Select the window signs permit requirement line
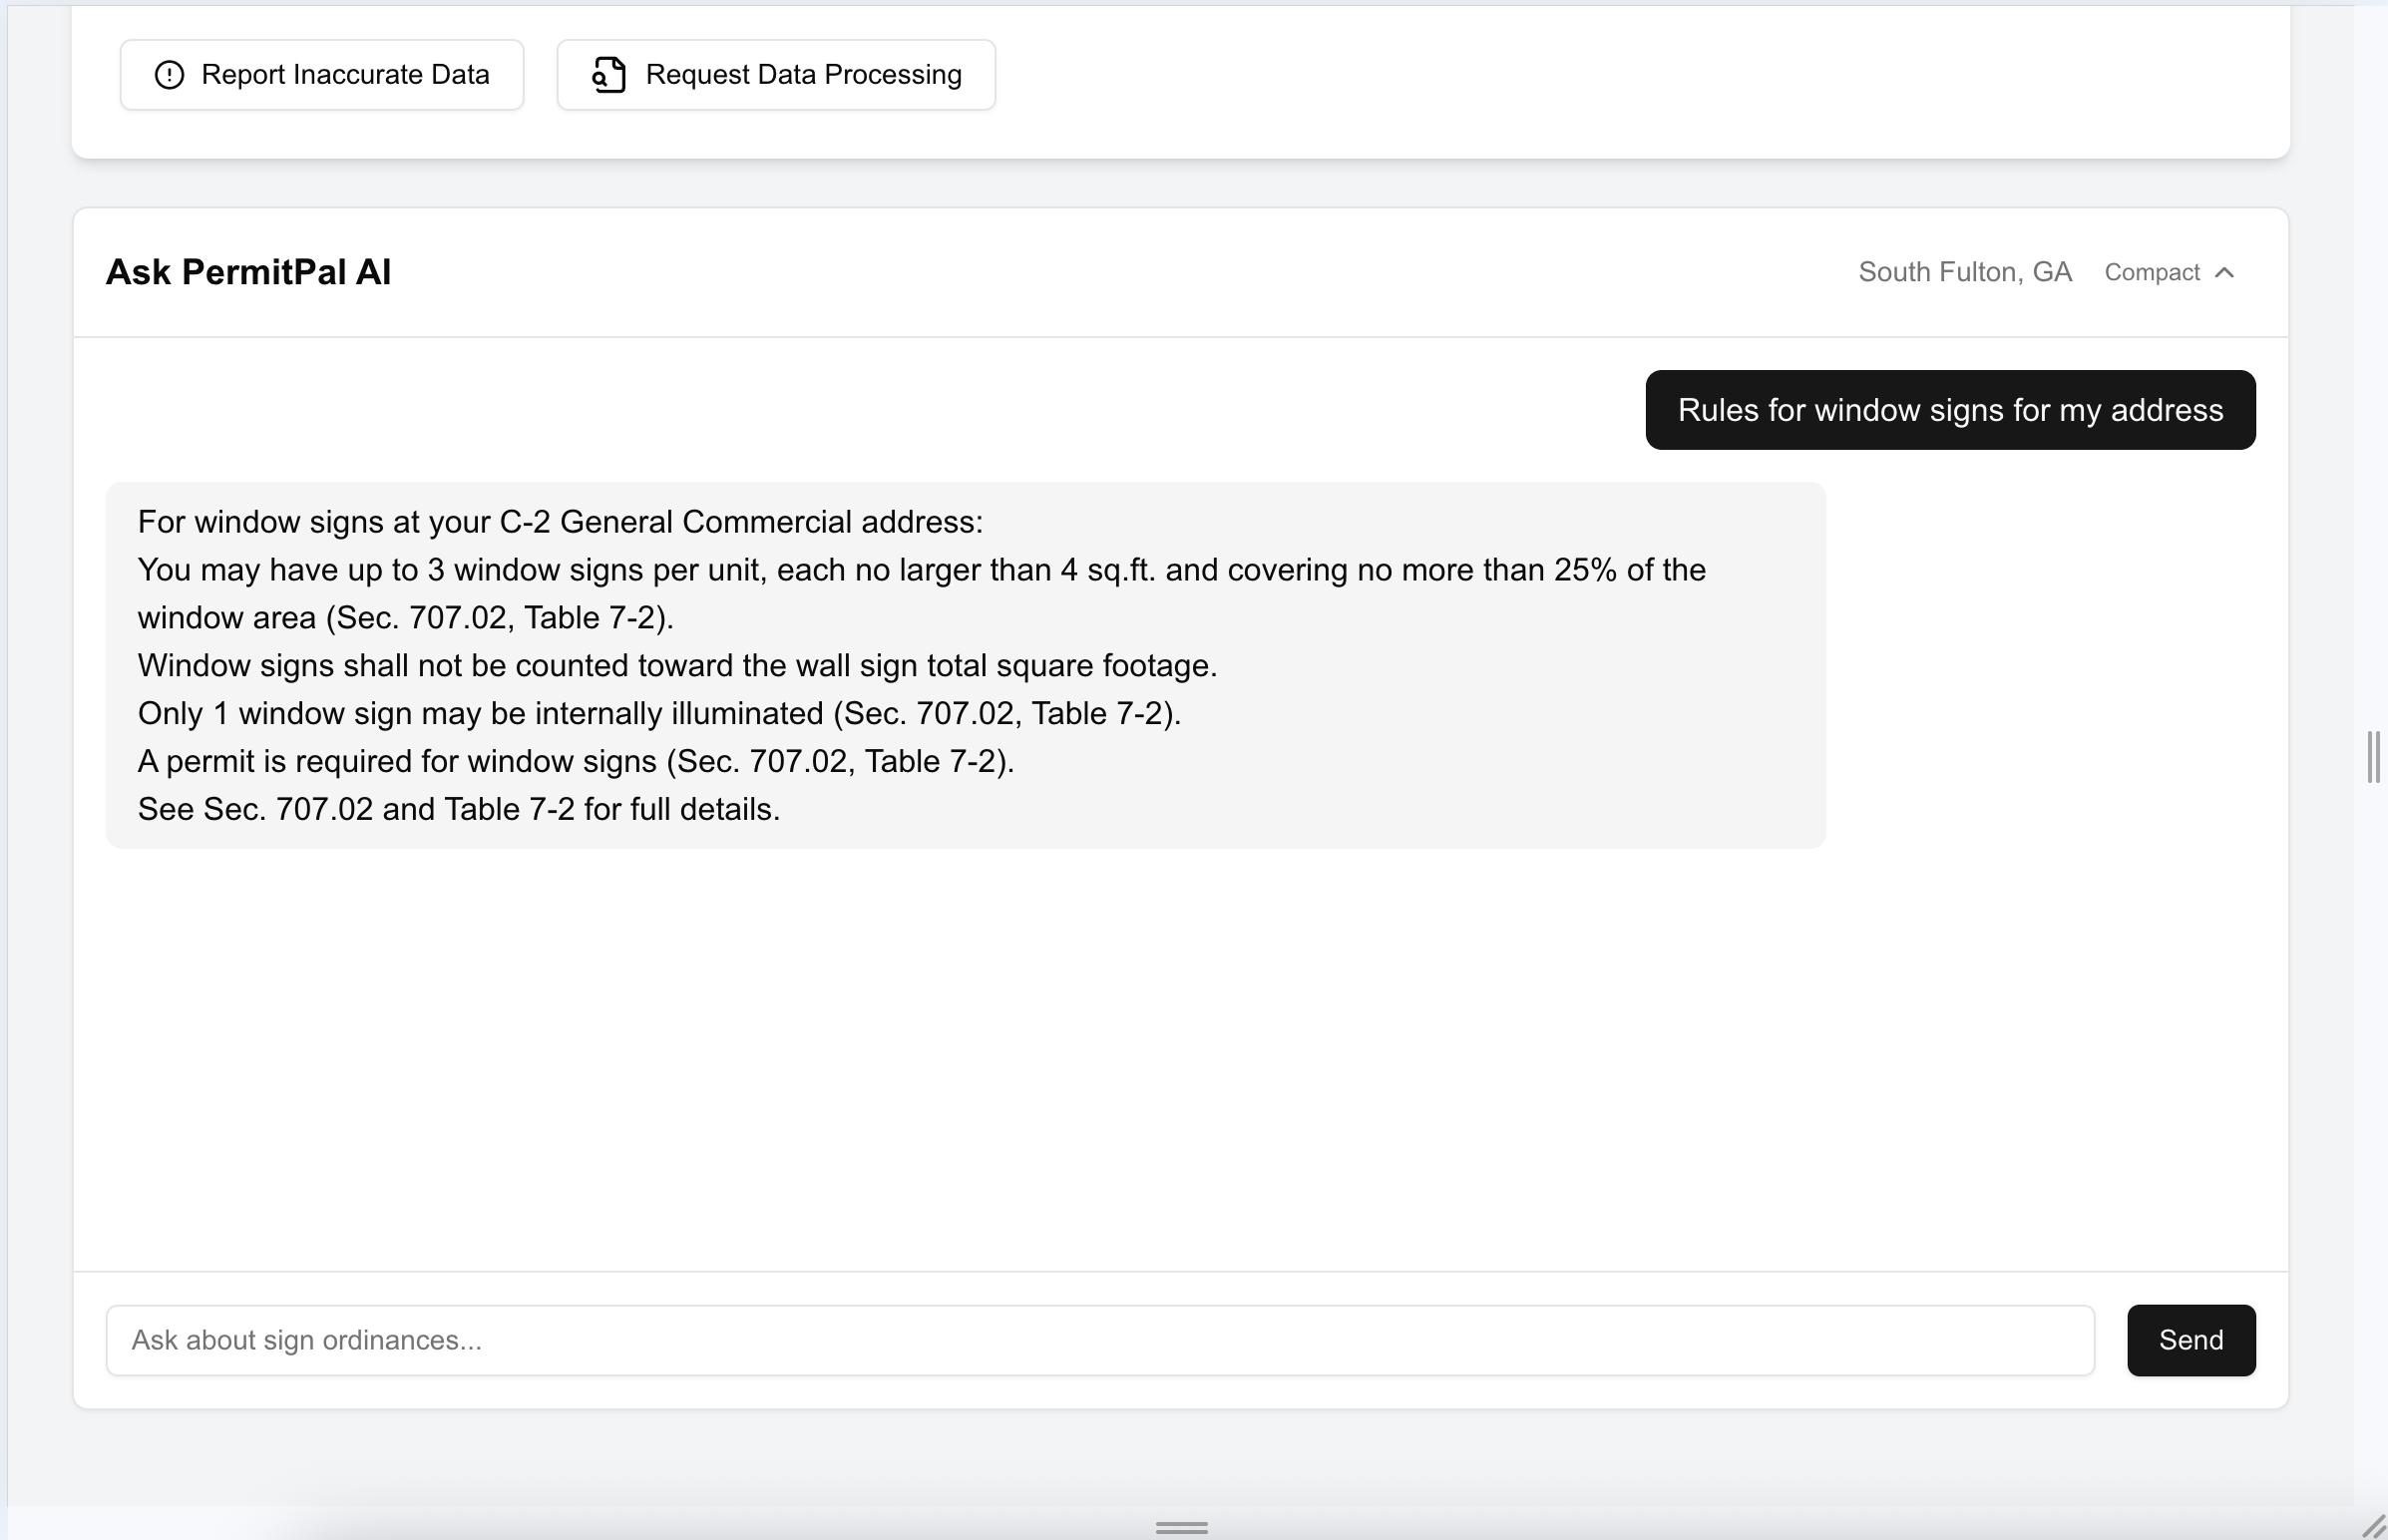Screen dimensions: 2388x1540 point(576,761)
